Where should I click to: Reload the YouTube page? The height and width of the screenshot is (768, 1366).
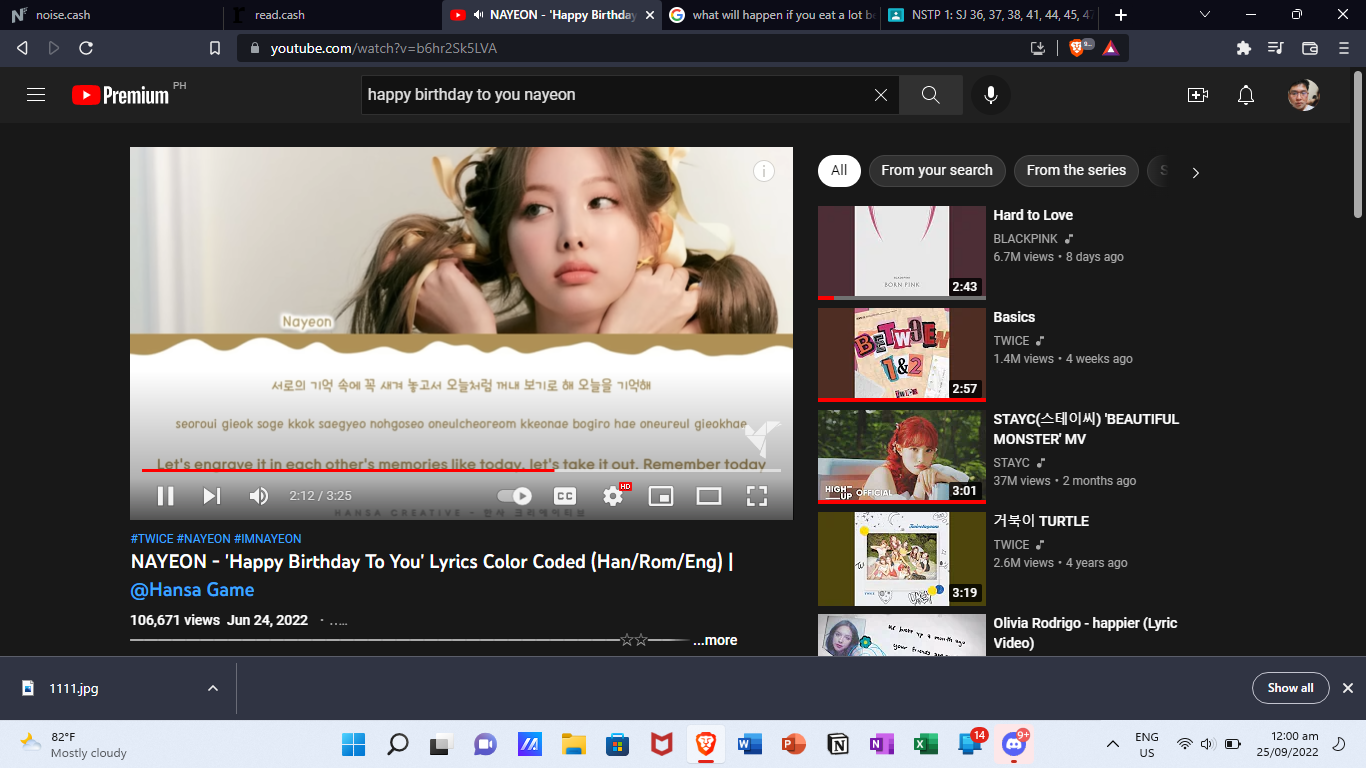coord(86,47)
